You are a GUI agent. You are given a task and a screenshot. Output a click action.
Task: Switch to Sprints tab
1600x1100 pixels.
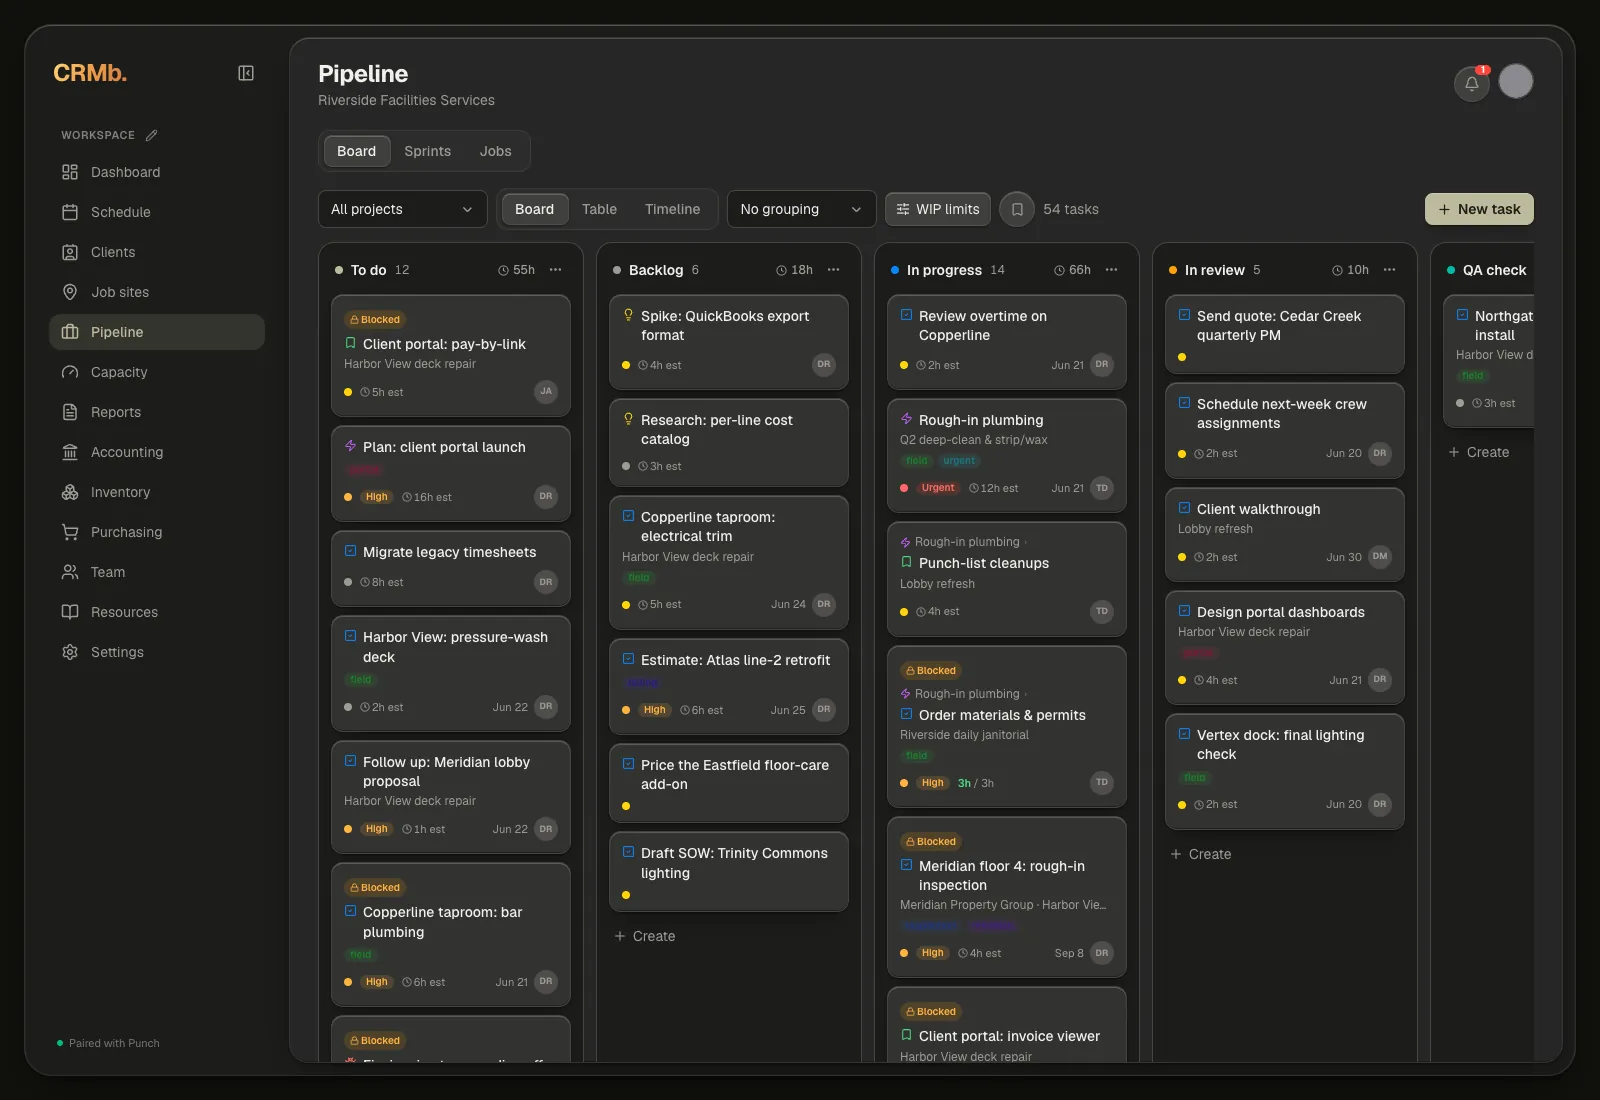(427, 151)
